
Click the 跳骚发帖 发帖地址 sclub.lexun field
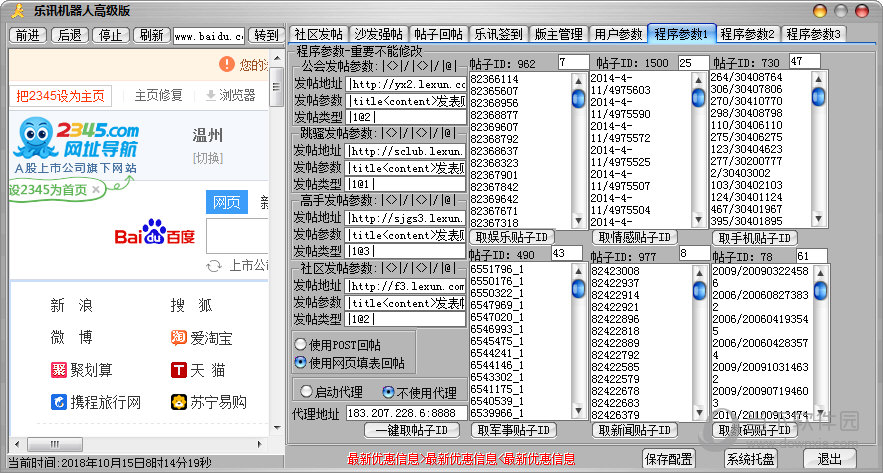[406, 151]
